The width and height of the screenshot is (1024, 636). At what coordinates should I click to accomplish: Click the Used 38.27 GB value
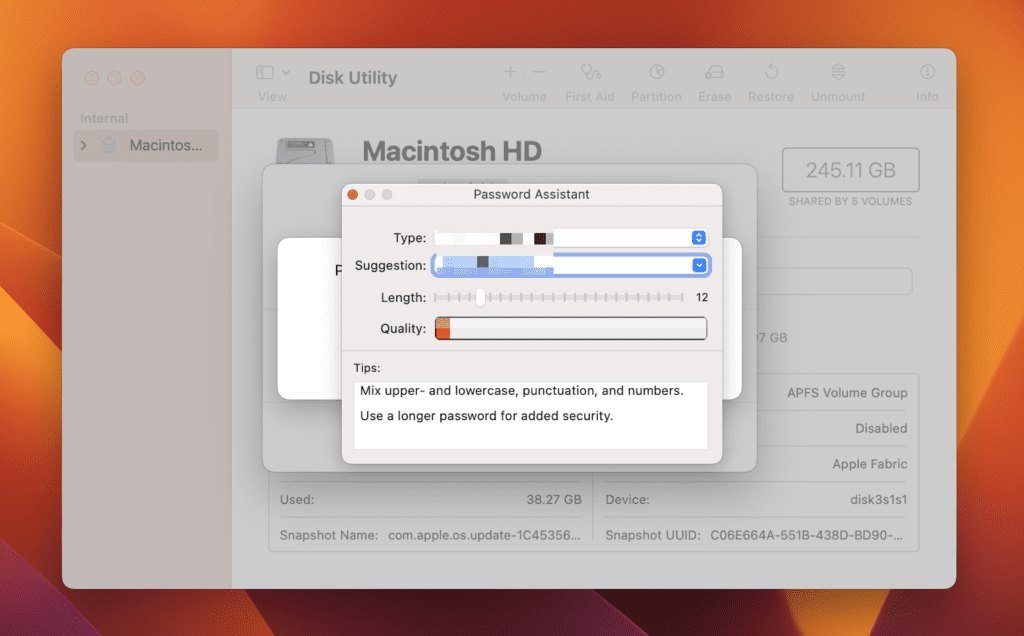tap(554, 500)
